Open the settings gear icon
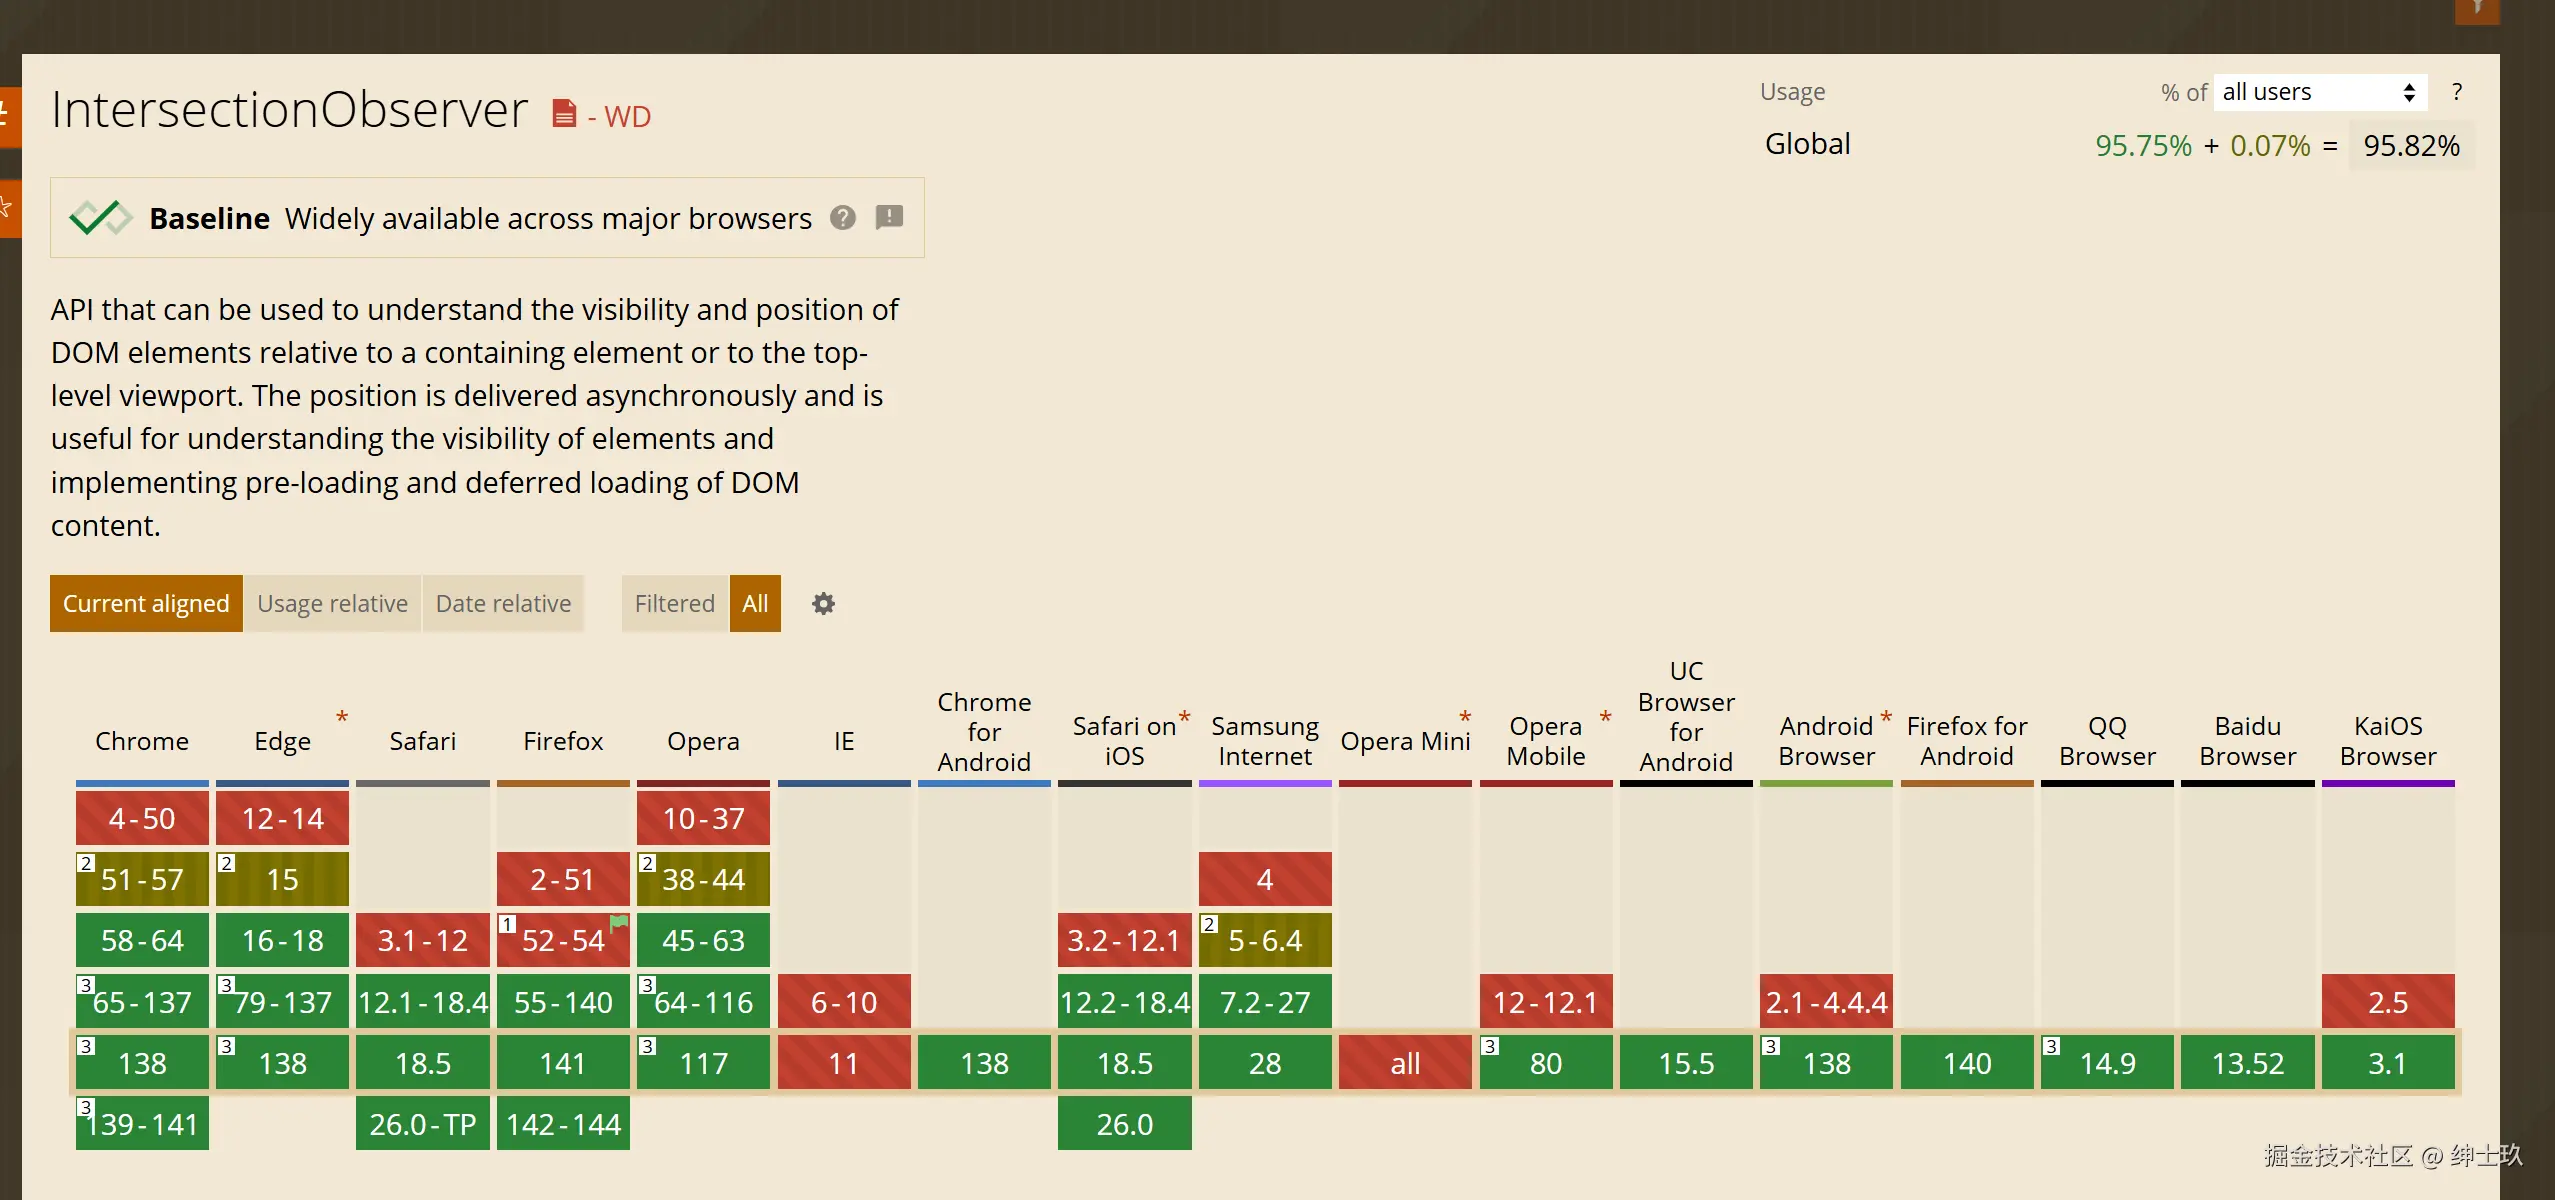Image resolution: width=2555 pixels, height=1200 pixels. [823, 604]
